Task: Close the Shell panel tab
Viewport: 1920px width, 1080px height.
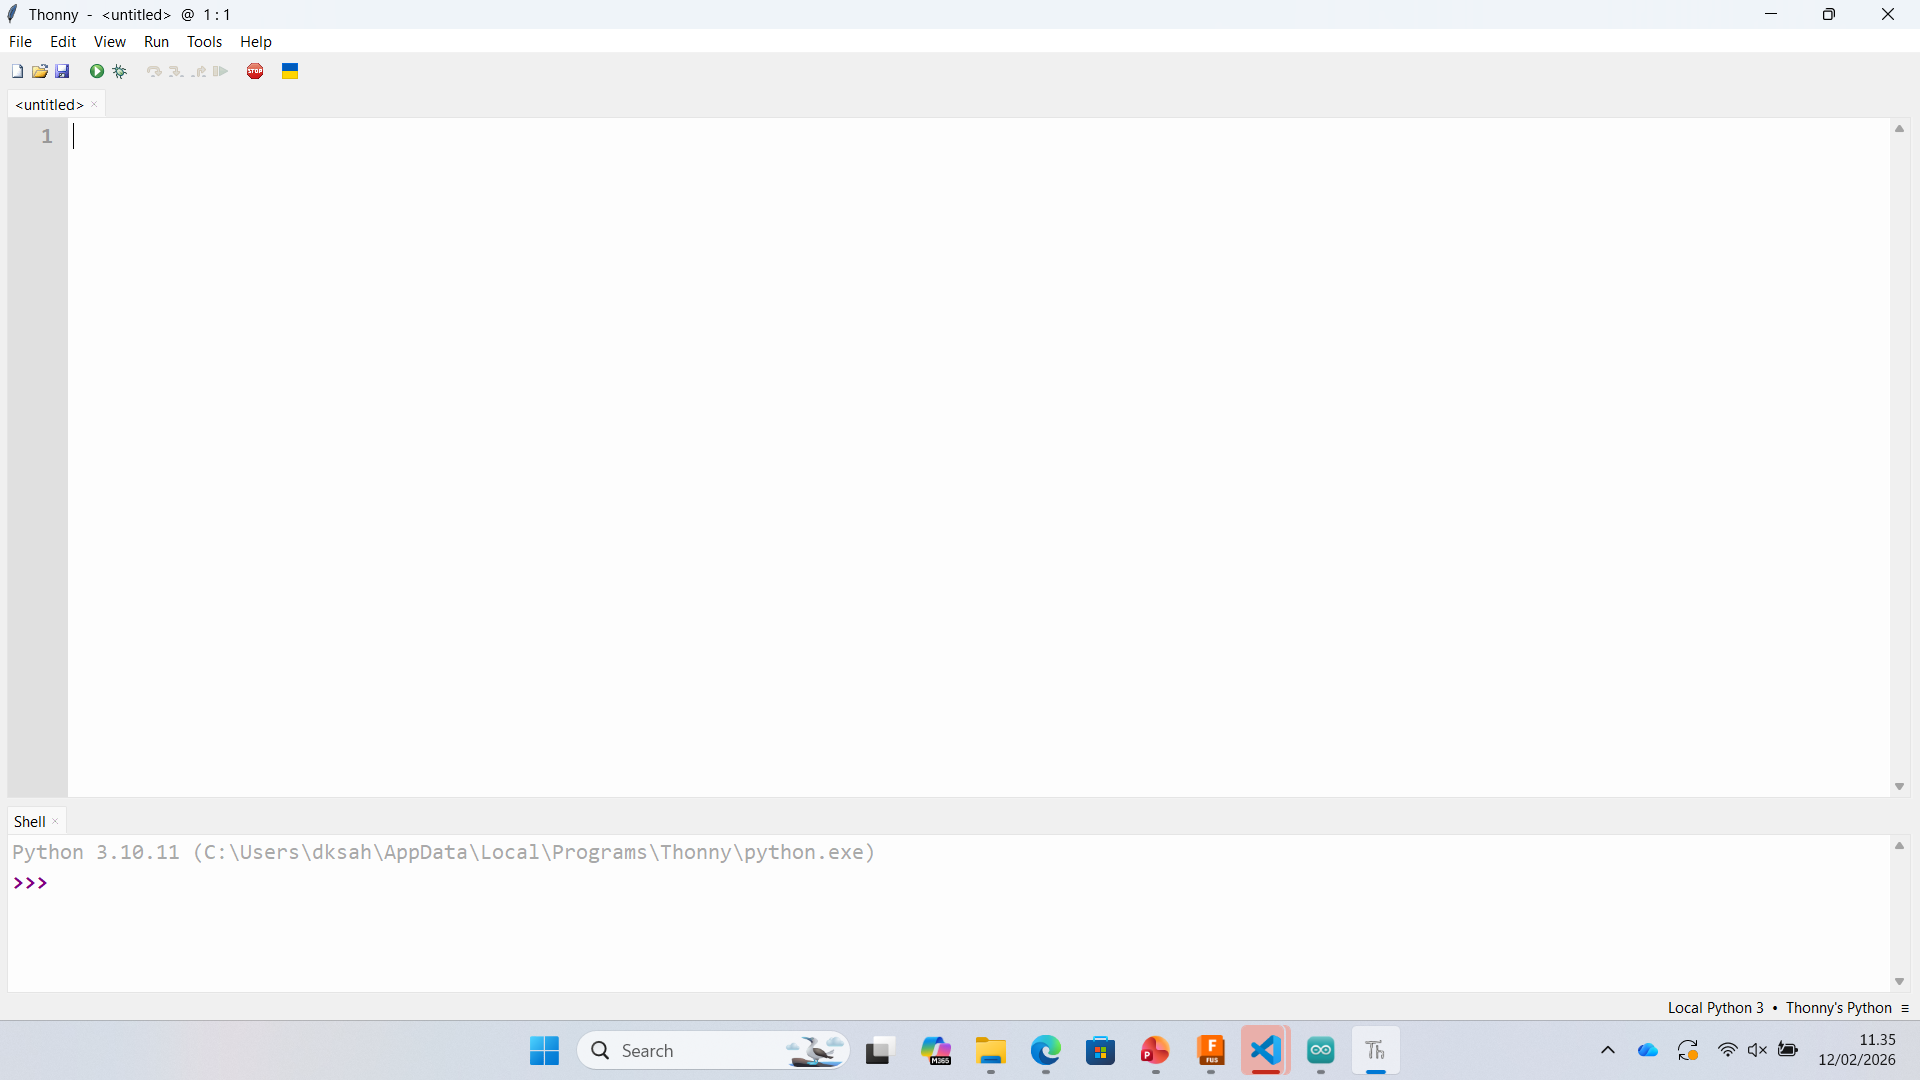Action: point(56,822)
